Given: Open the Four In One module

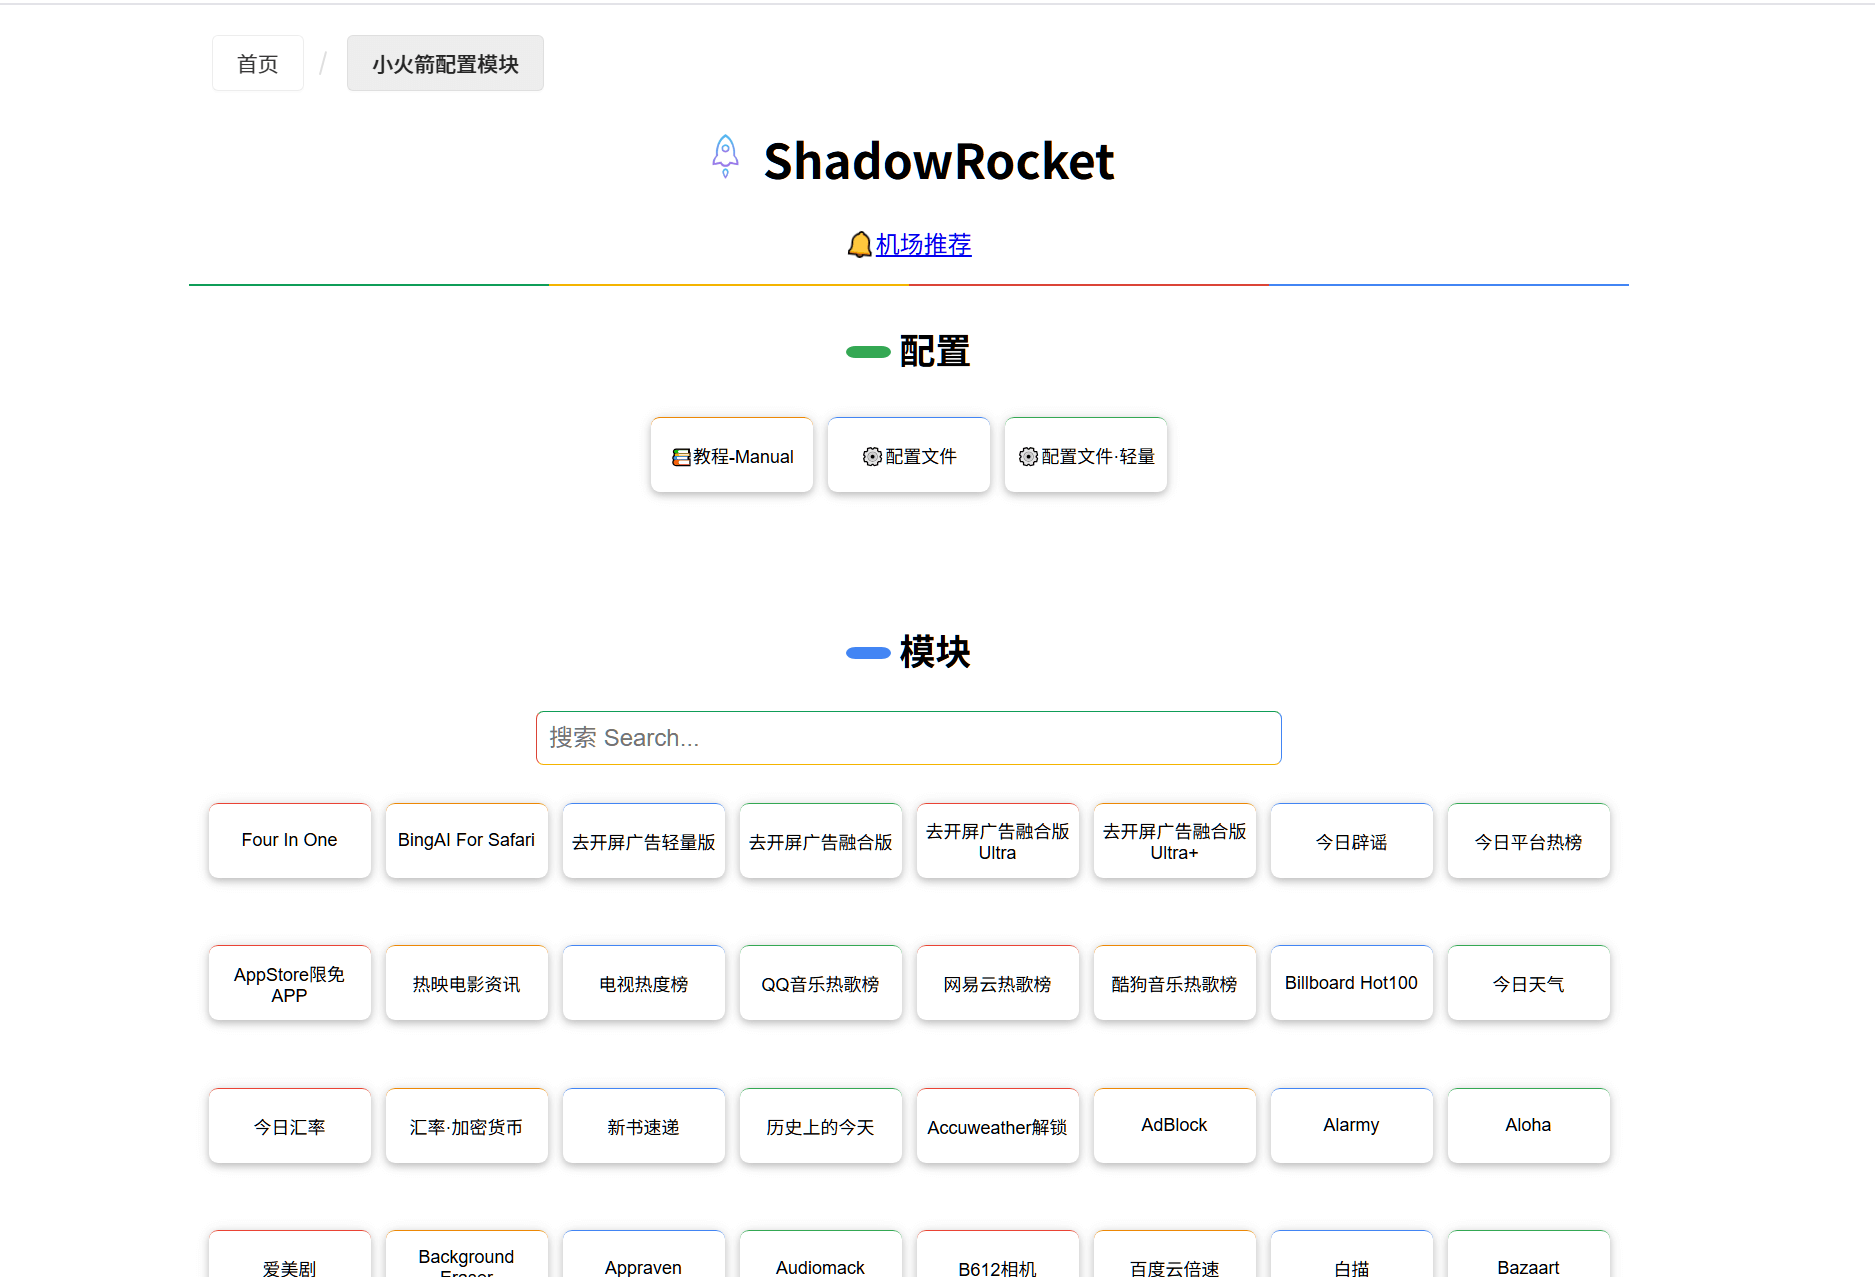Looking at the screenshot, I should tap(290, 841).
